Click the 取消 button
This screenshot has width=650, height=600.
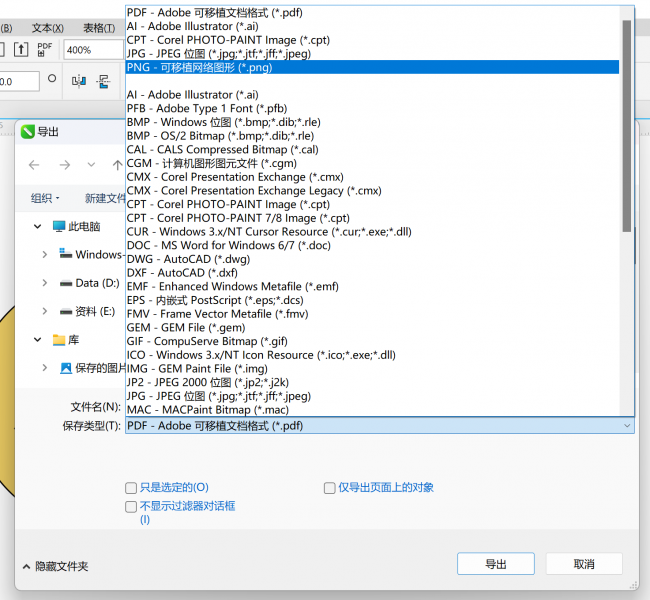click(584, 564)
